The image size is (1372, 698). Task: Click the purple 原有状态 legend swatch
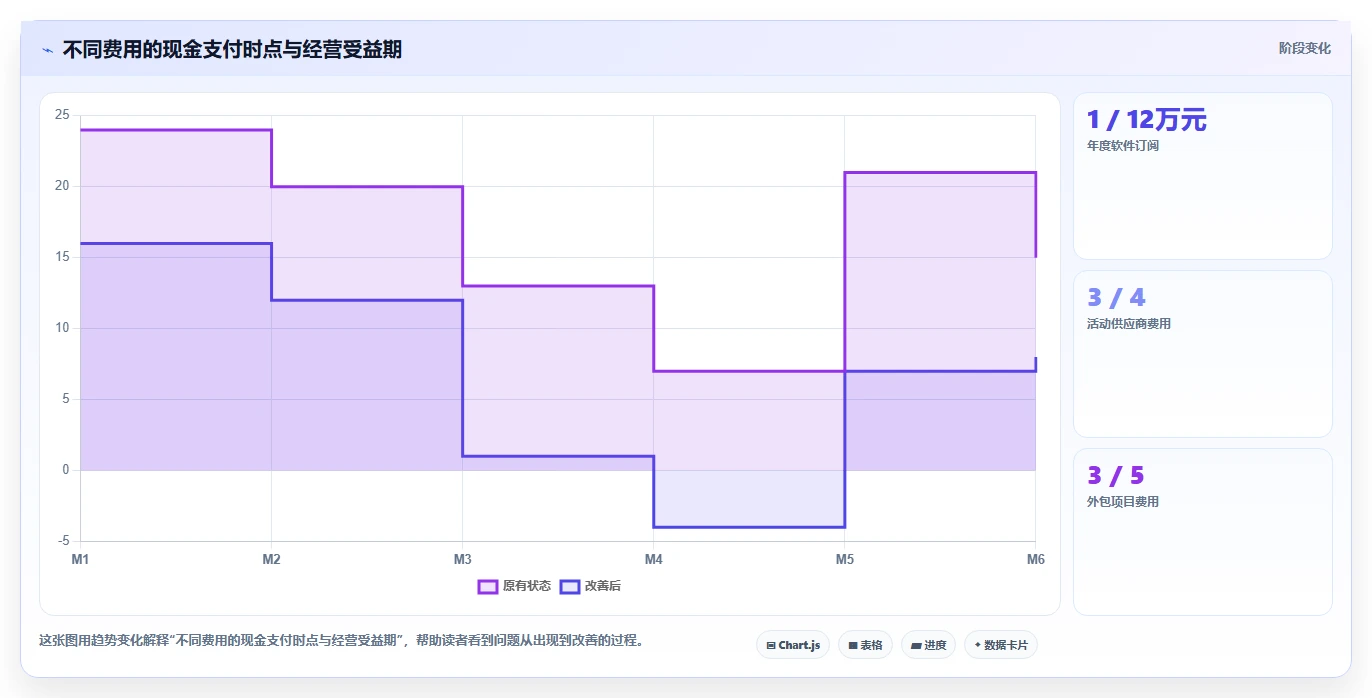click(x=488, y=586)
